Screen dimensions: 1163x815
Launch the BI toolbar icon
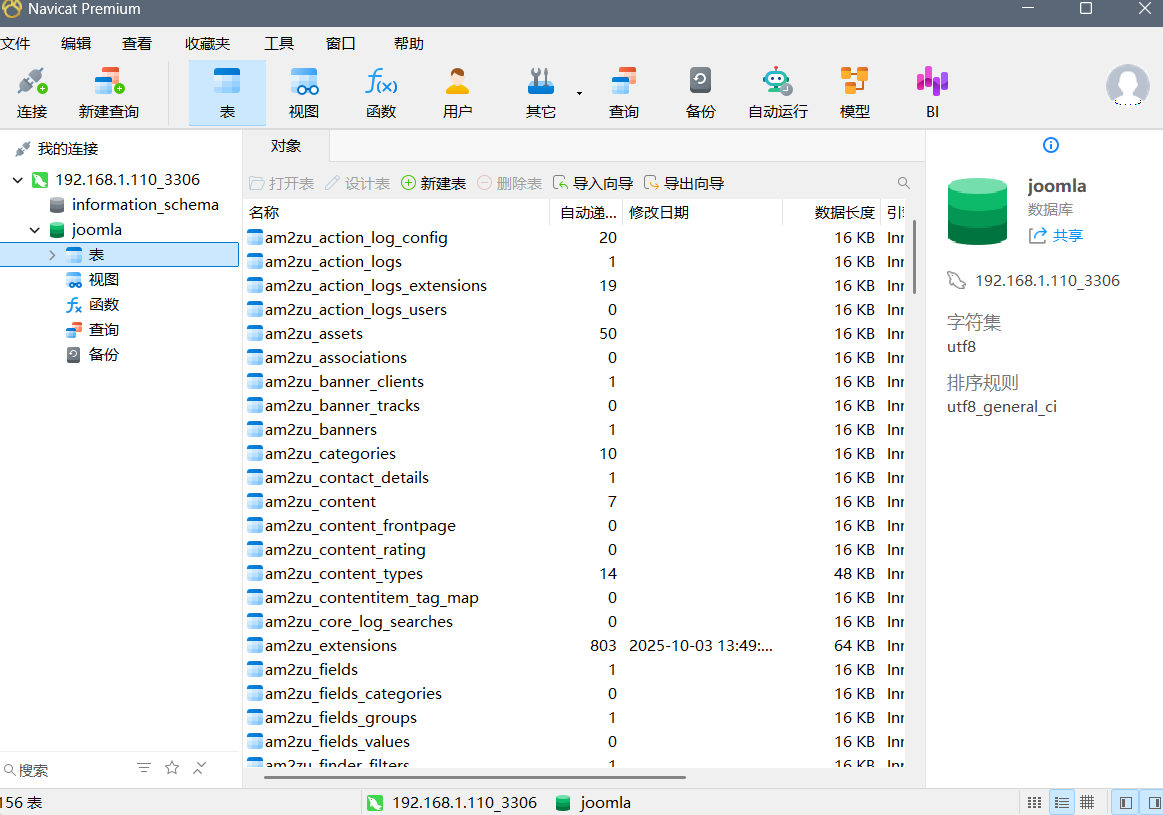(x=932, y=93)
